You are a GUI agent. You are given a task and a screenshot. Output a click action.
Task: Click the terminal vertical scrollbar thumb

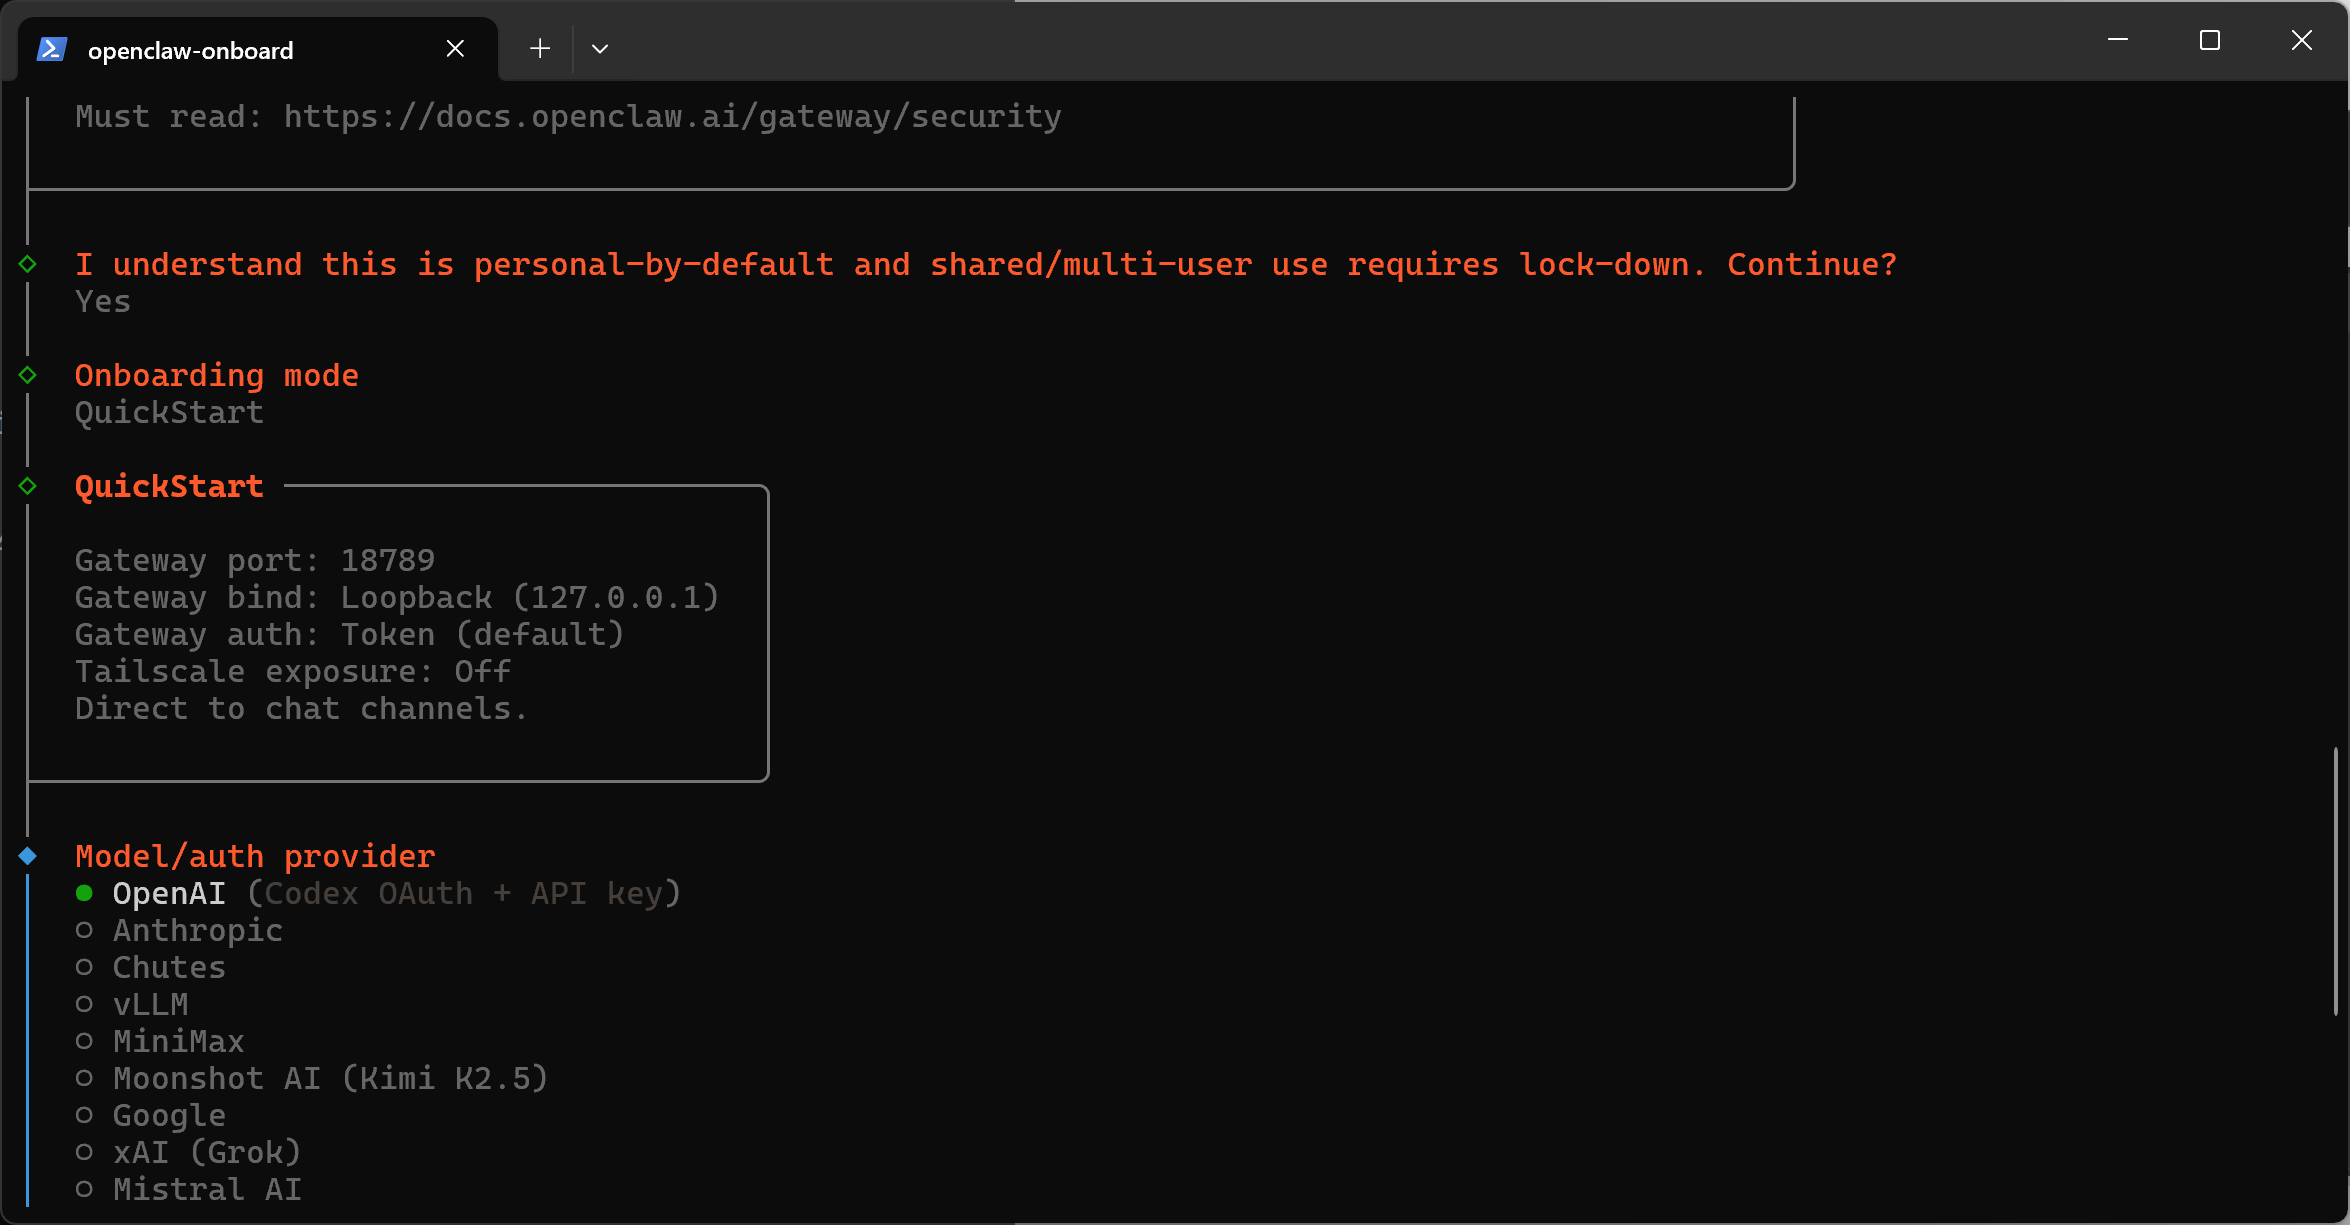(2336, 881)
